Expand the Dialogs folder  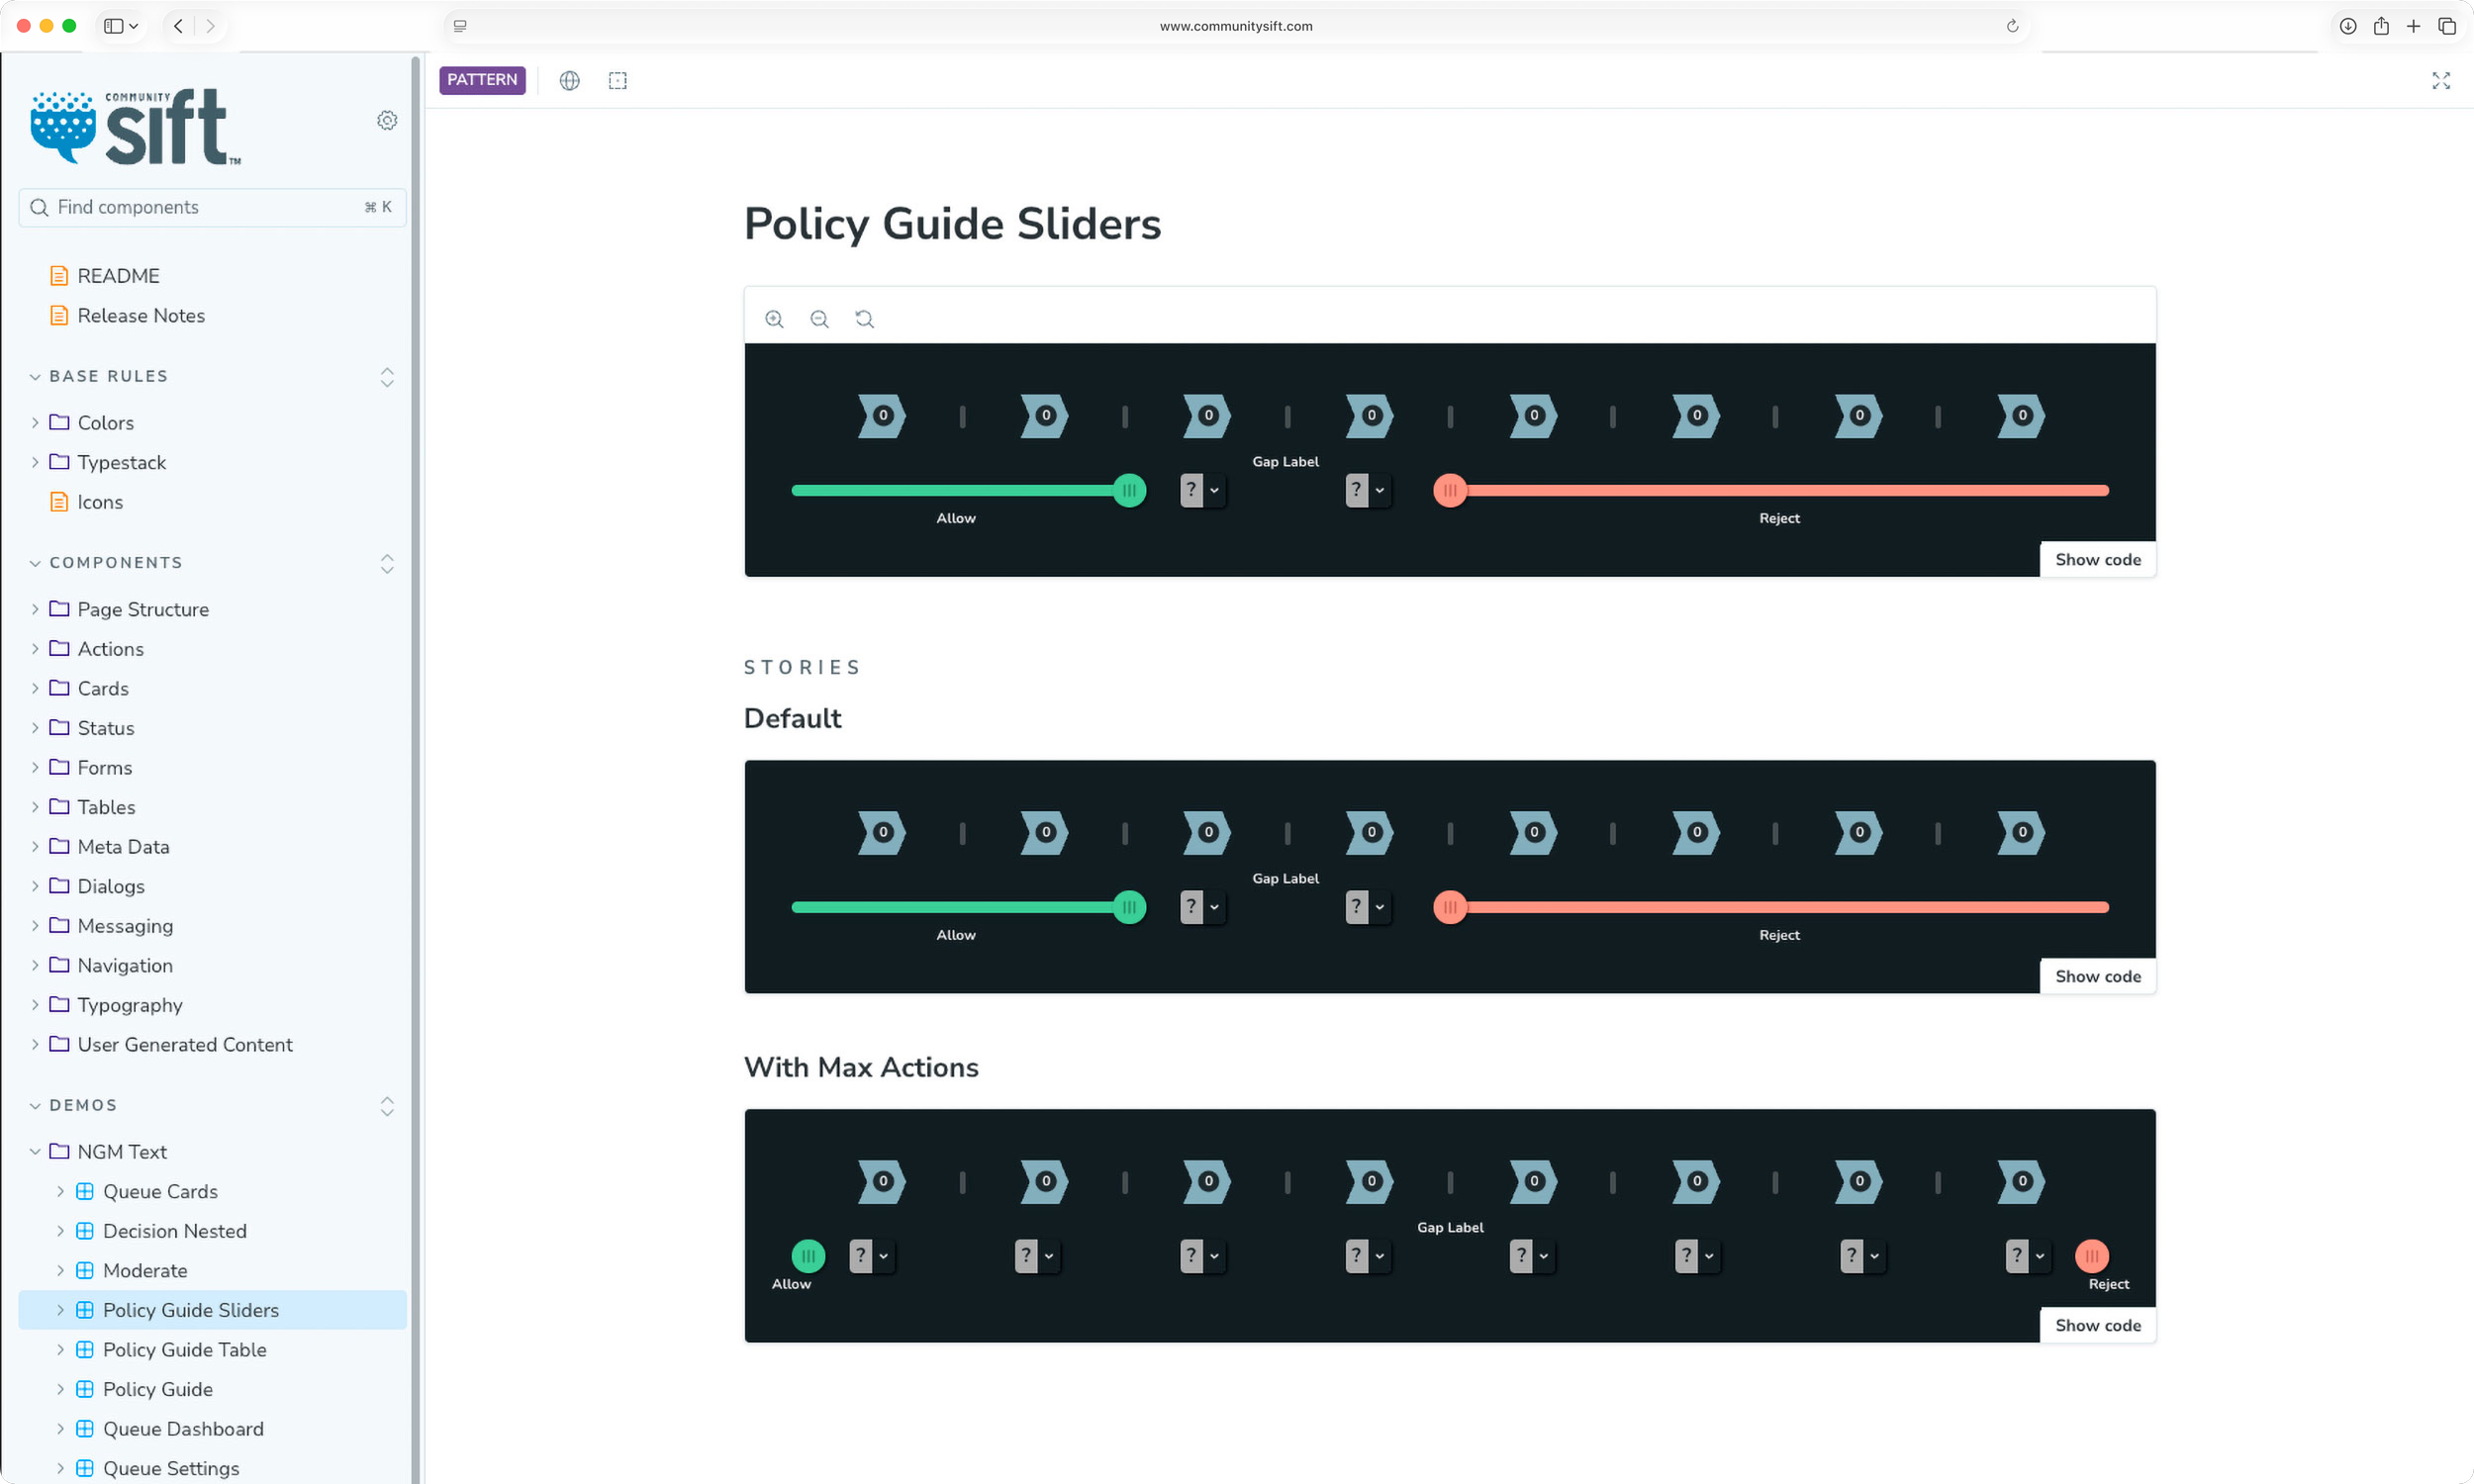(x=111, y=886)
